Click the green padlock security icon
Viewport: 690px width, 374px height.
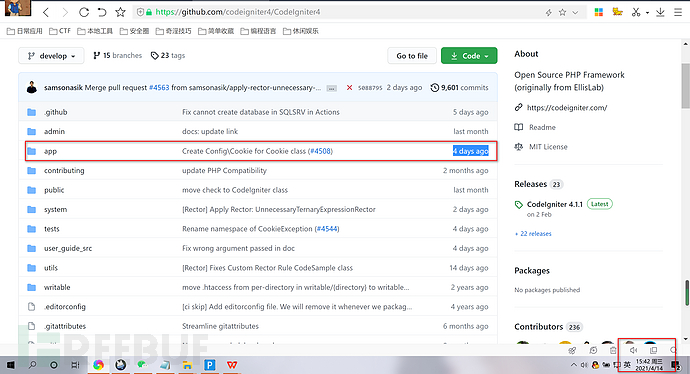[149, 12]
